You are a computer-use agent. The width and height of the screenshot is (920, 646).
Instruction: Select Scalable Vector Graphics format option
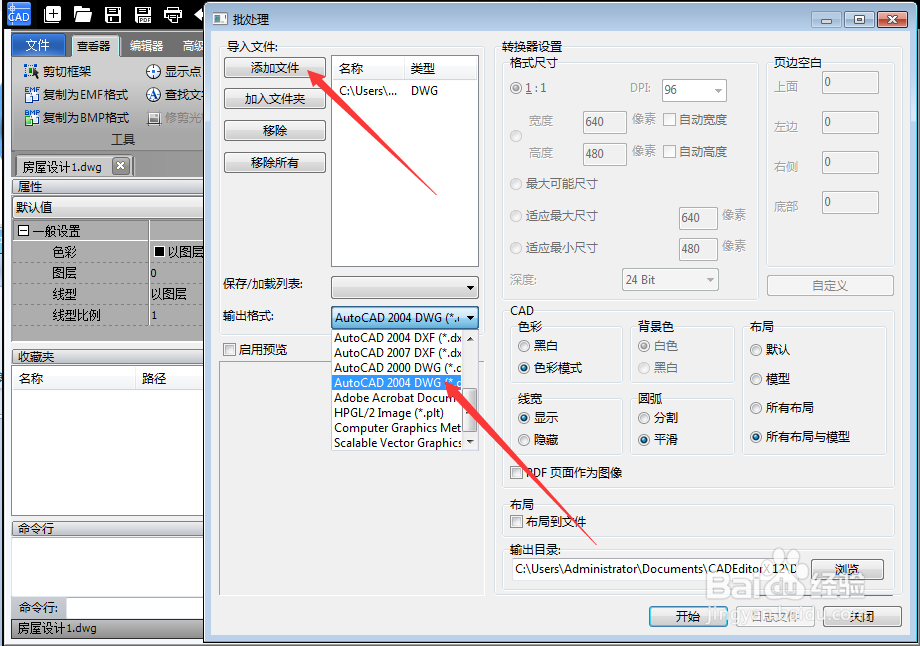point(397,443)
